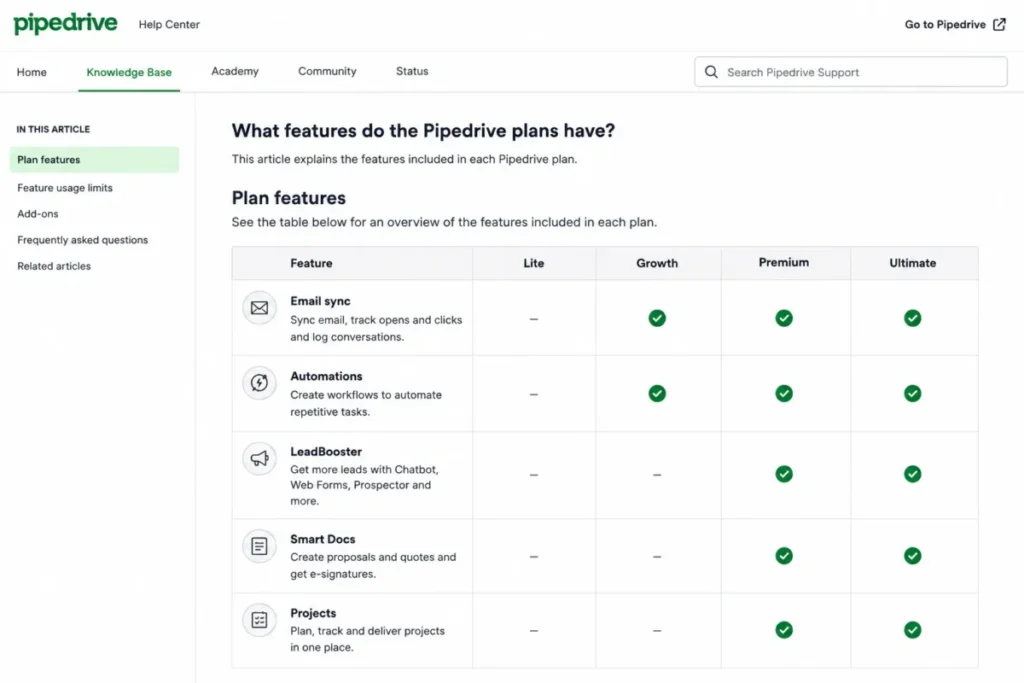Jump to Feature usage limits section
This screenshot has width=1024, height=683.
point(65,187)
